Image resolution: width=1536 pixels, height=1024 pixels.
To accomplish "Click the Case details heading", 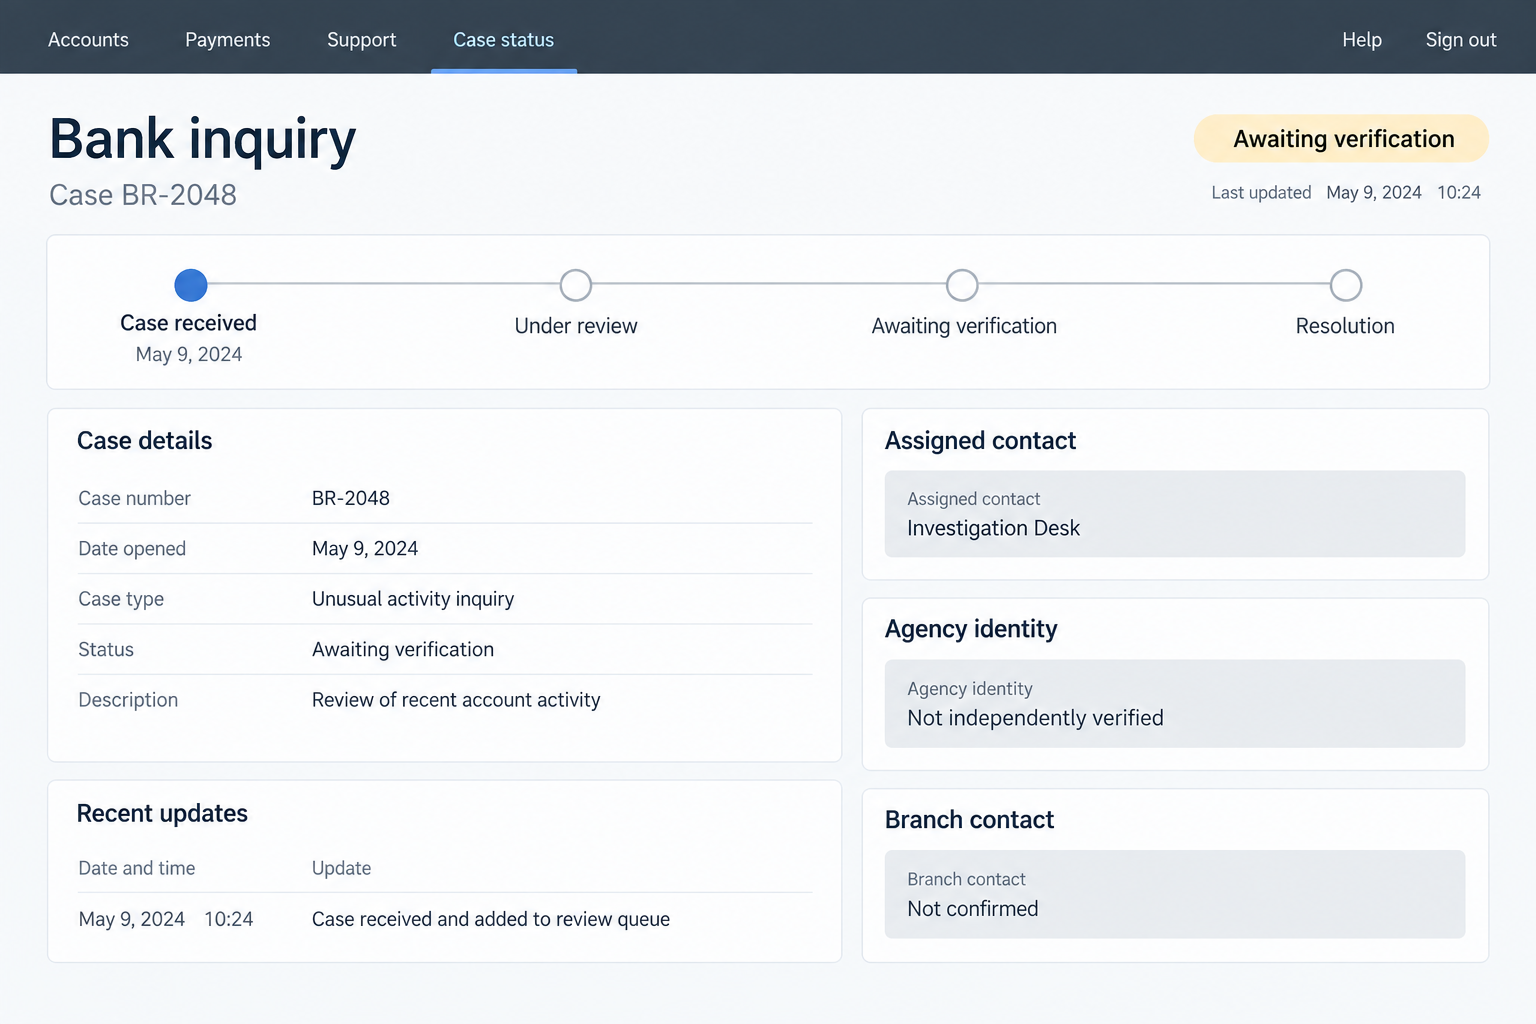I will click(145, 441).
